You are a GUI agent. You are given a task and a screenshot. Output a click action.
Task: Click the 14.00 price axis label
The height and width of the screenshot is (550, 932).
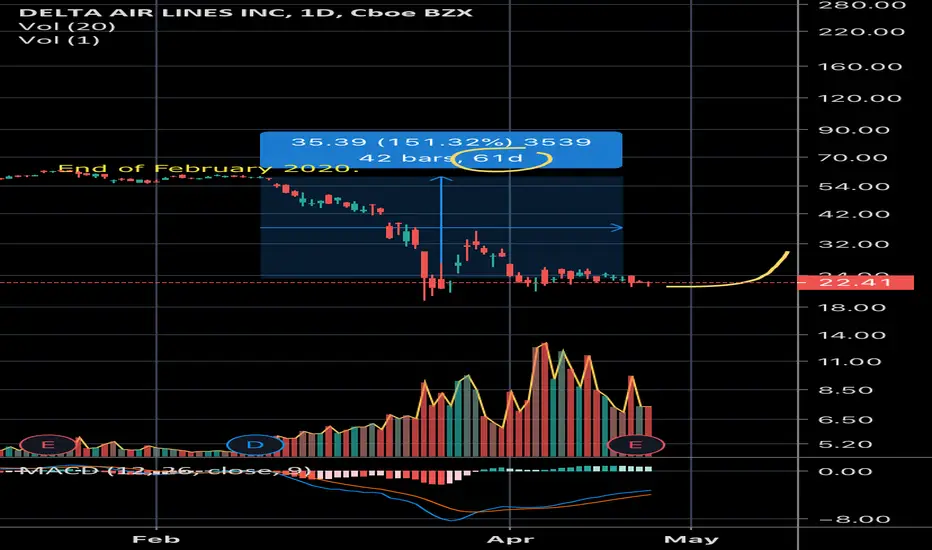854,335
